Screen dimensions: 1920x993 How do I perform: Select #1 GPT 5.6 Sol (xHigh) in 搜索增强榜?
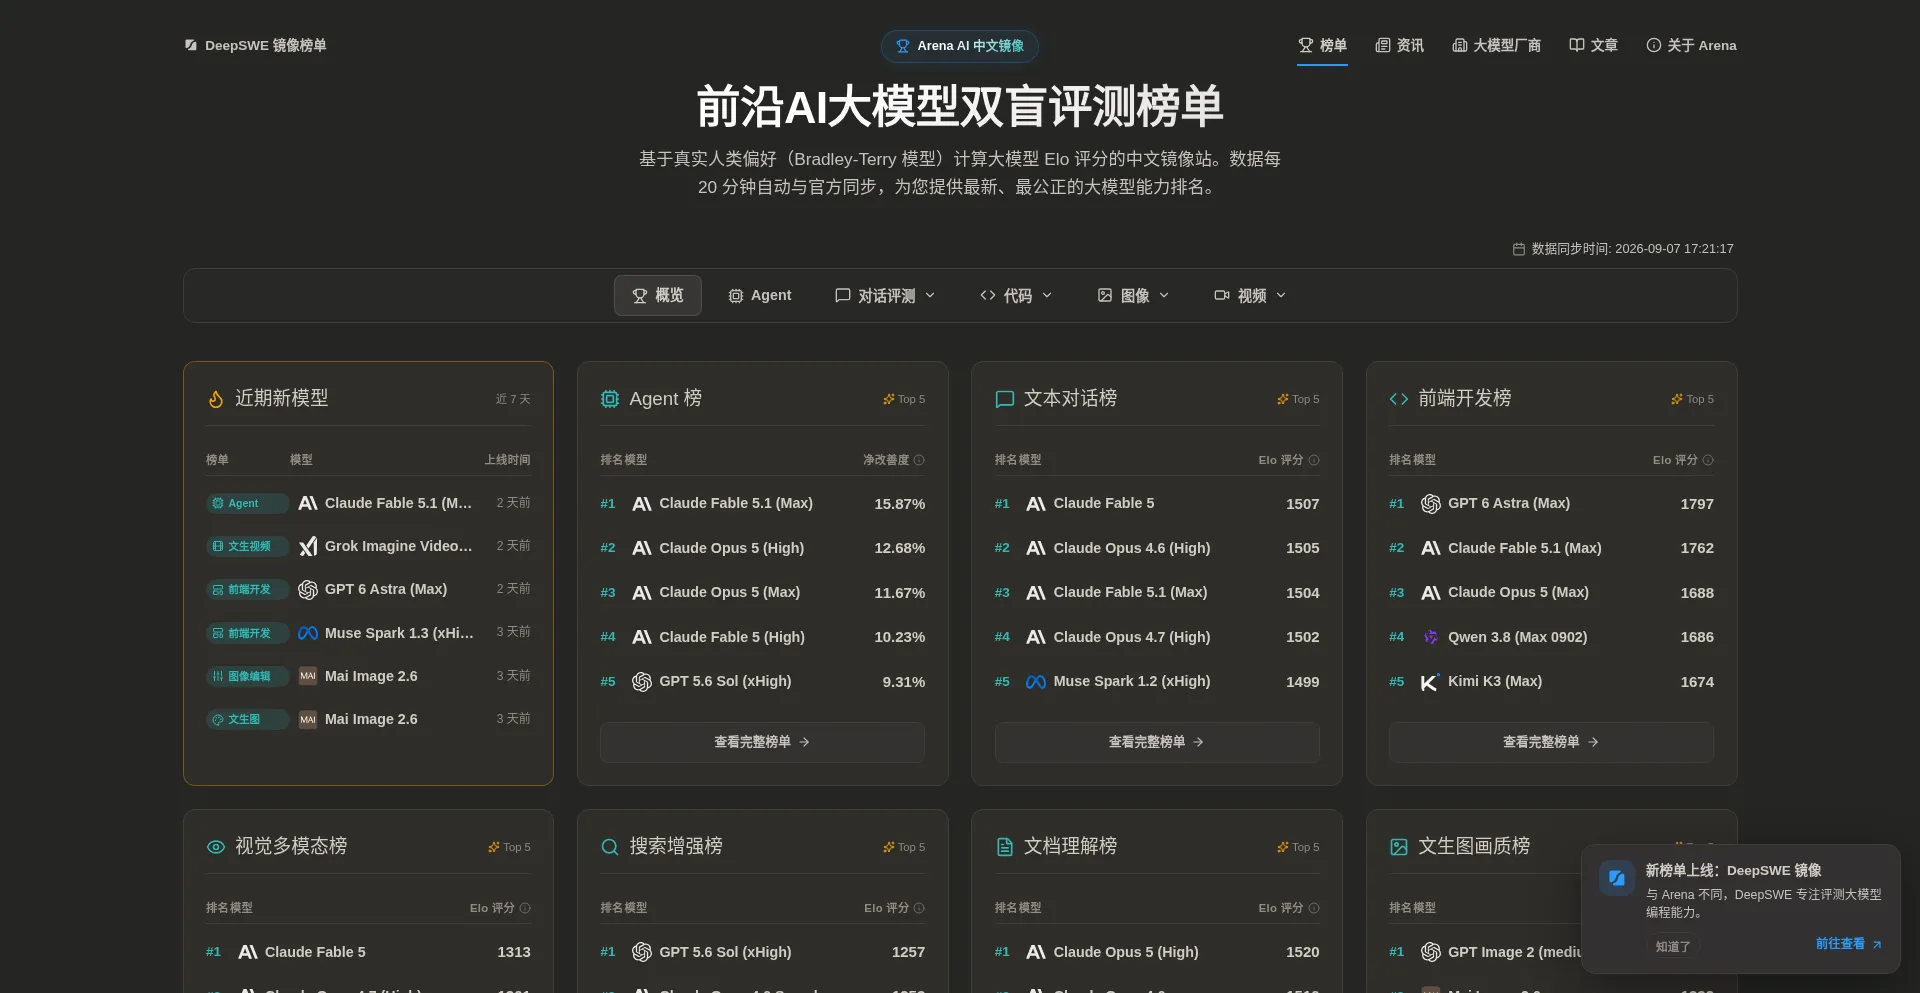(x=762, y=952)
